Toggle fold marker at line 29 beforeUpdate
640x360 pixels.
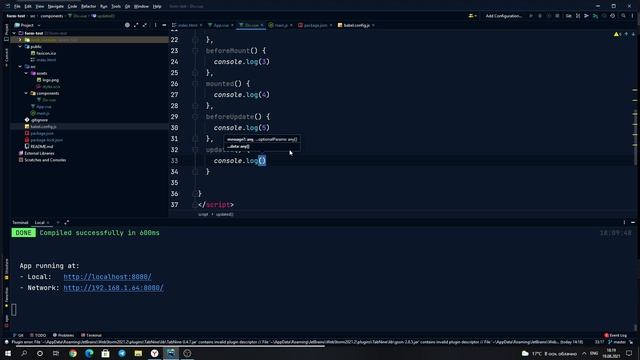[195, 117]
